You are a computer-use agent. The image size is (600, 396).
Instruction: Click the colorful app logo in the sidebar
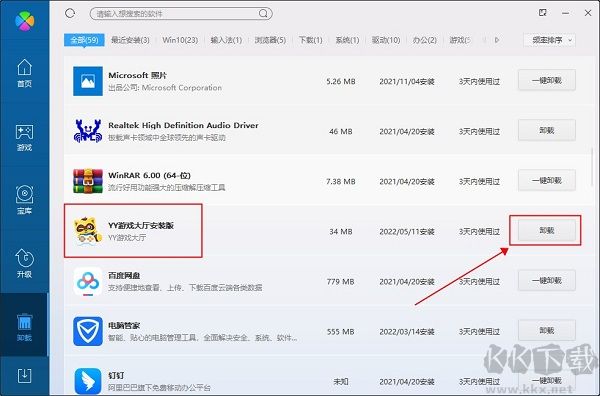pyautogui.click(x=24, y=20)
